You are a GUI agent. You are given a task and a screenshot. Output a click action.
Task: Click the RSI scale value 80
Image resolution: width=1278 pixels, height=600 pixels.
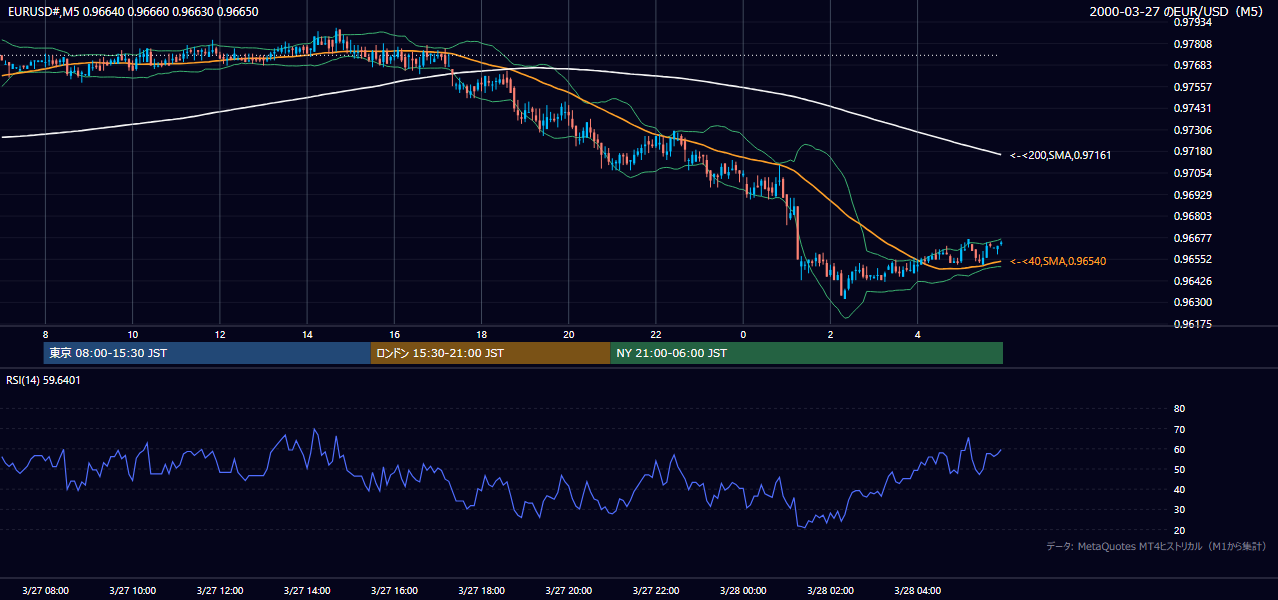tap(1179, 409)
